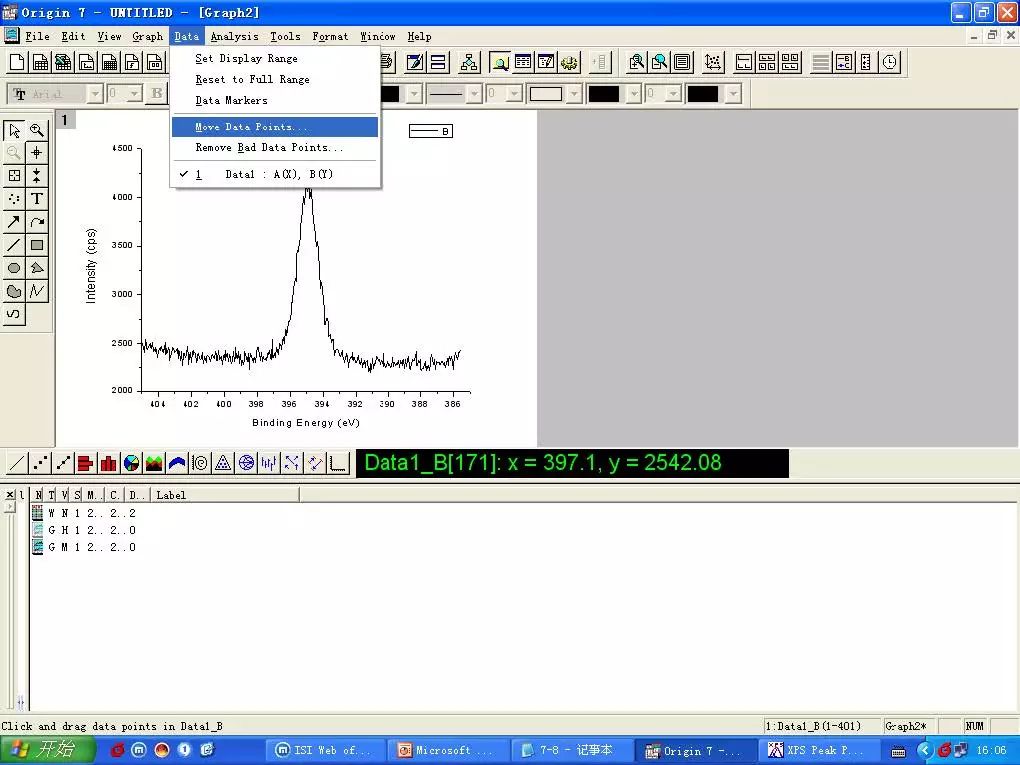Open the dropdown arrow beside the first black swatch
Image resolution: width=1020 pixels, height=765 pixels.
[414, 94]
